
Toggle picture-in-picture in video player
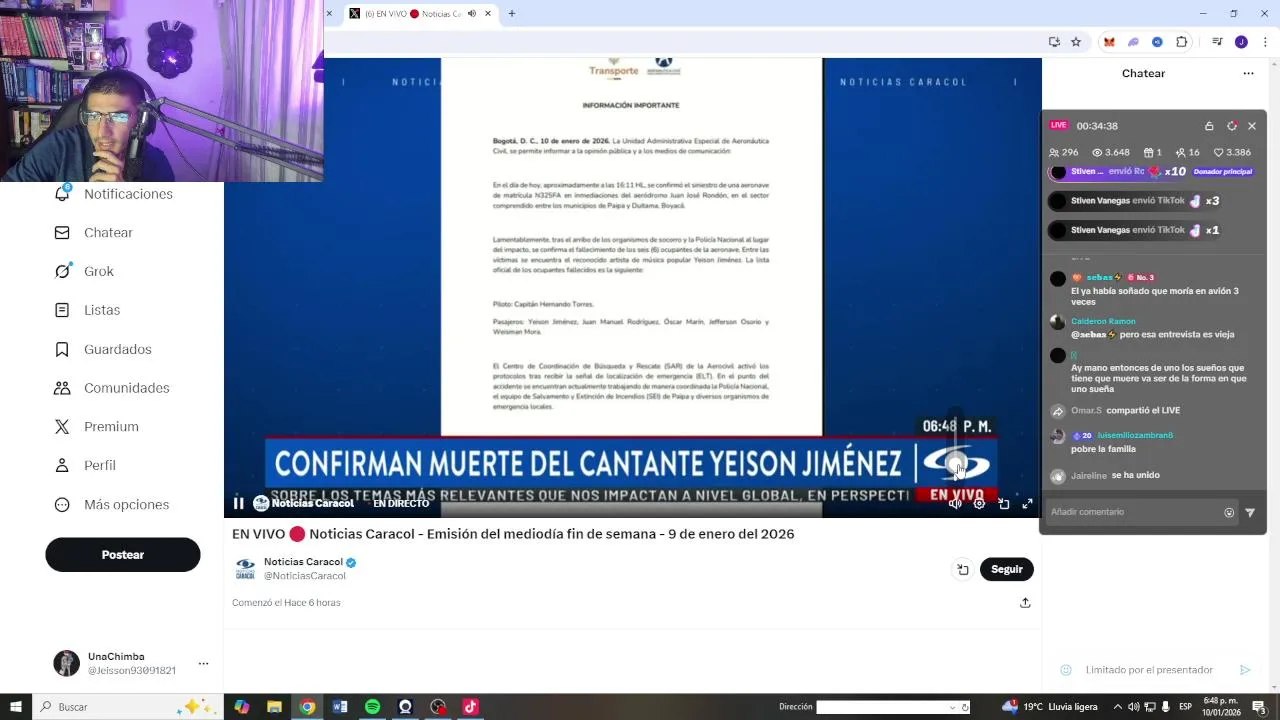(1003, 504)
